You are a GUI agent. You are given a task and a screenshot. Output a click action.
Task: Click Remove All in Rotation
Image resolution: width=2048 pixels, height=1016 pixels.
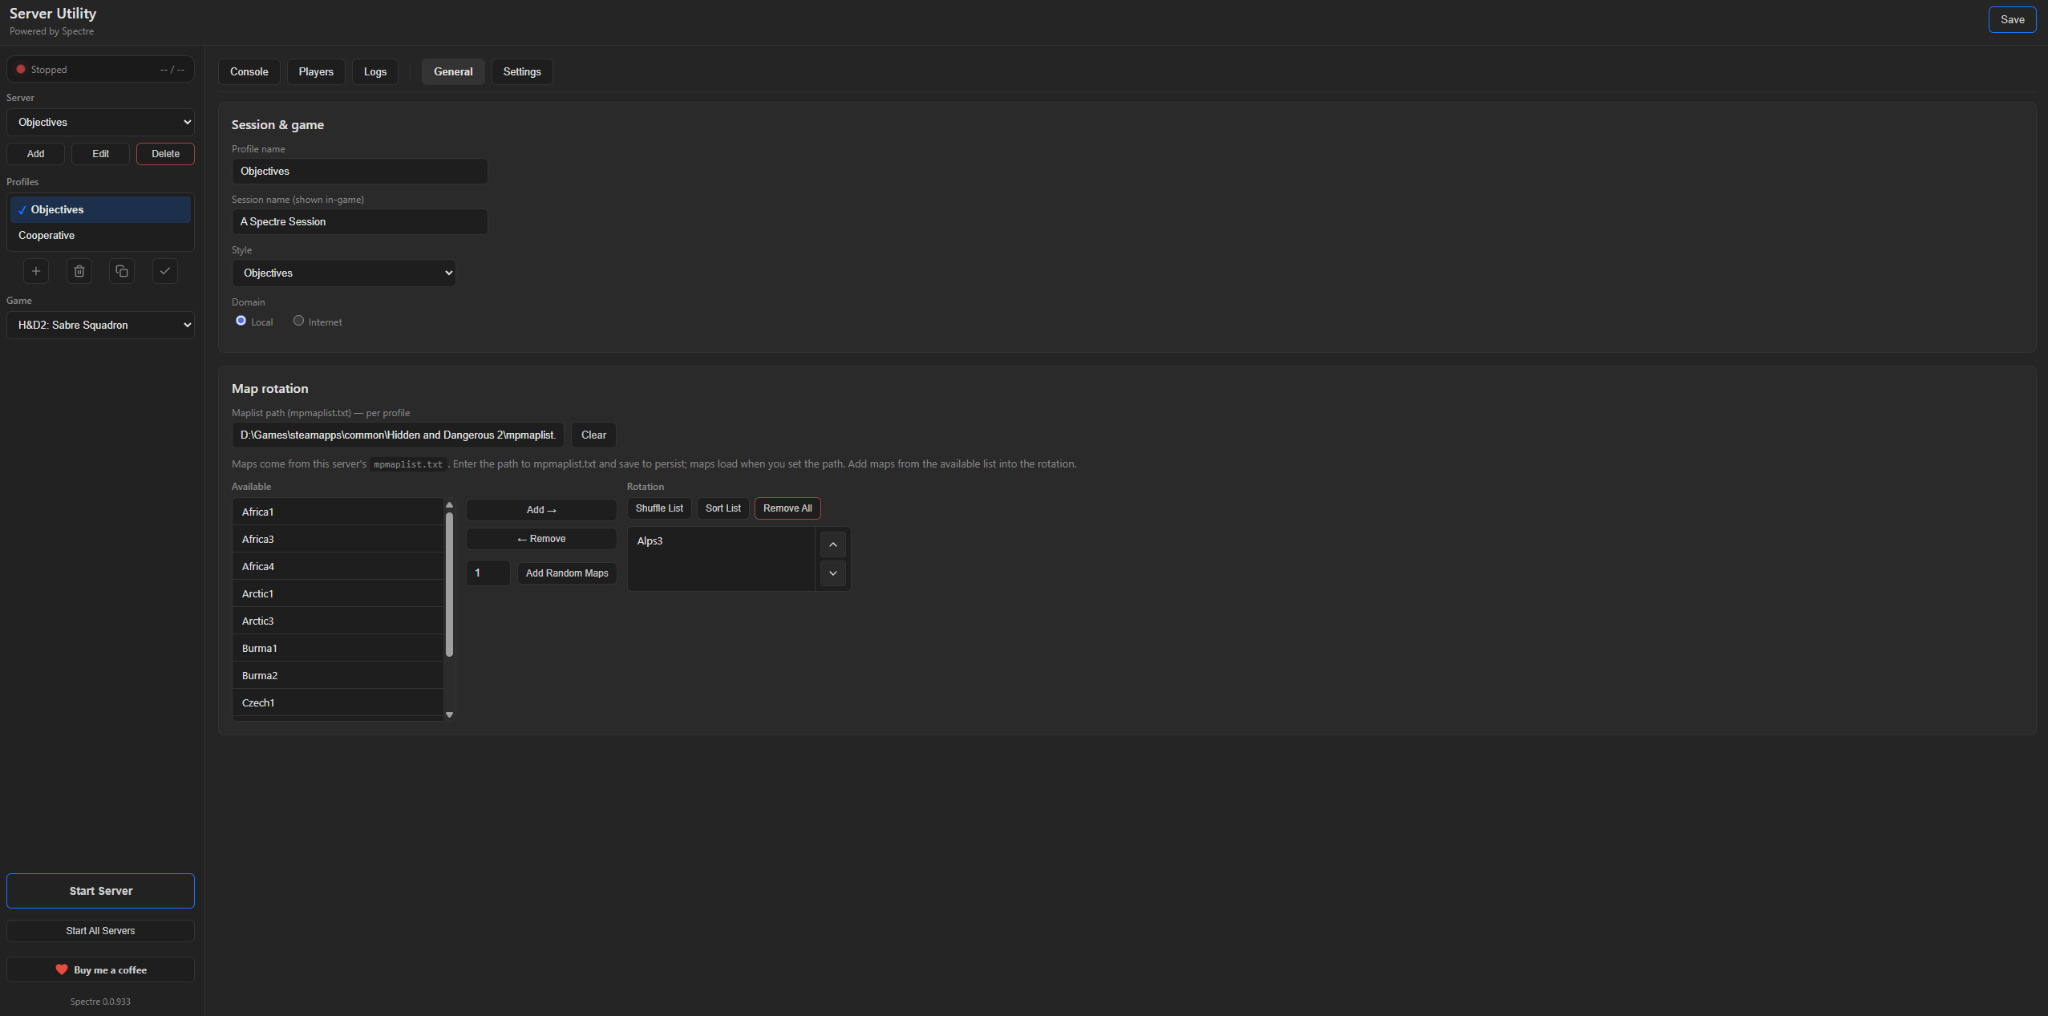[787, 509]
